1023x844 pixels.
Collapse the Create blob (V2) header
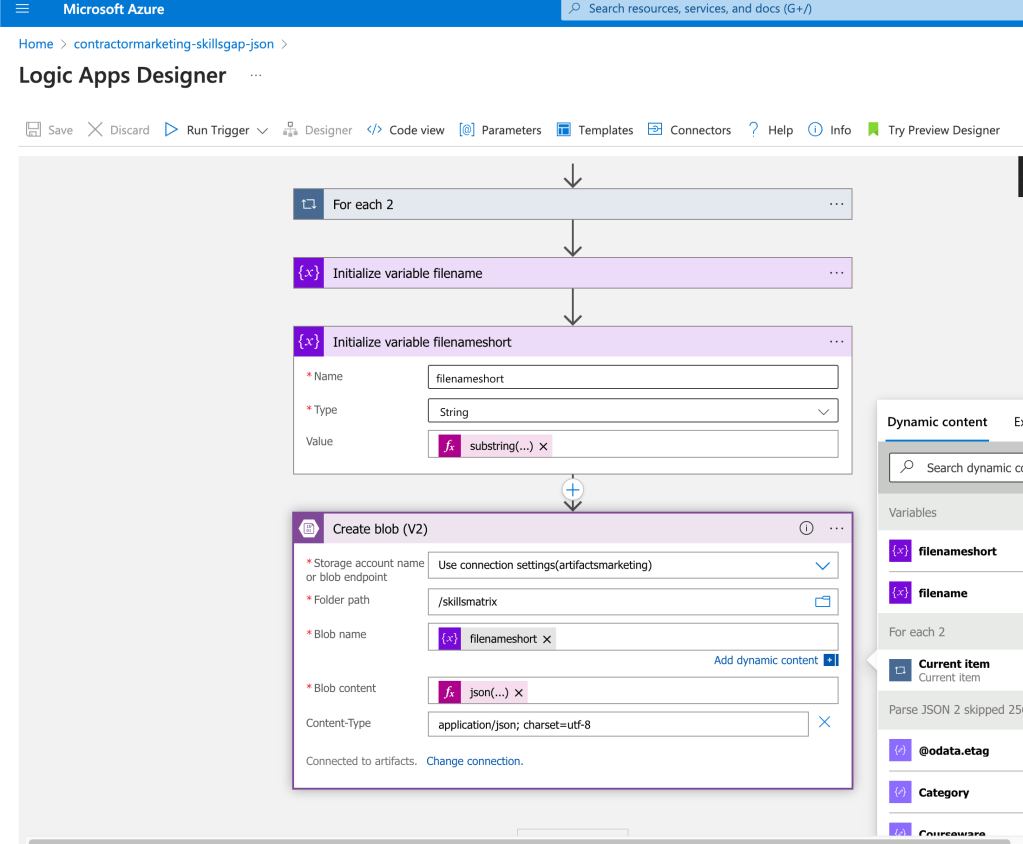tap(573, 528)
